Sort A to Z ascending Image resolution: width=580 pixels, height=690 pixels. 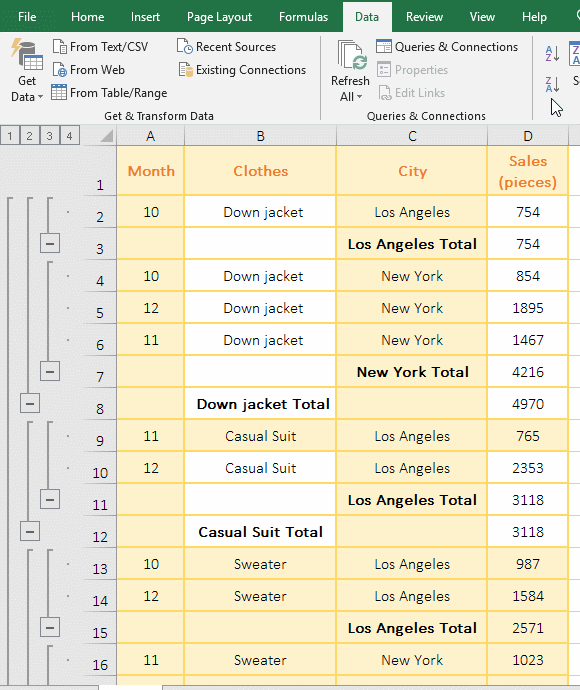(552, 53)
